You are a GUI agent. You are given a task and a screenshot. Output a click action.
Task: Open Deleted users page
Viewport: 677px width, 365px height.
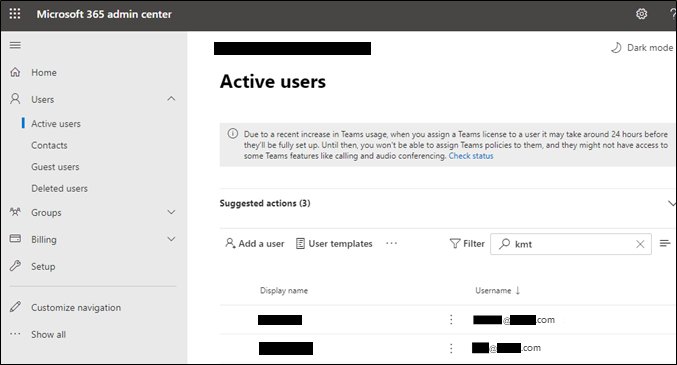pos(59,188)
